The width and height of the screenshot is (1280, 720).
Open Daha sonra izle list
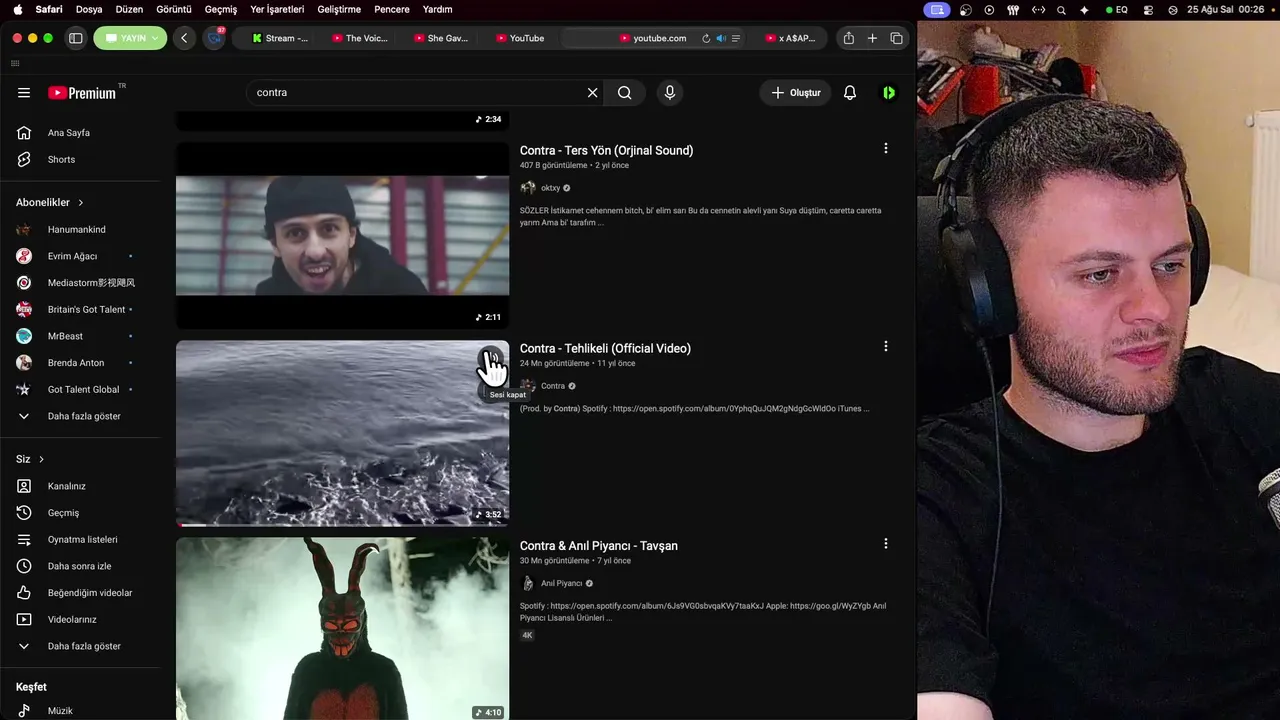pyautogui.click(x=80, y=566)
